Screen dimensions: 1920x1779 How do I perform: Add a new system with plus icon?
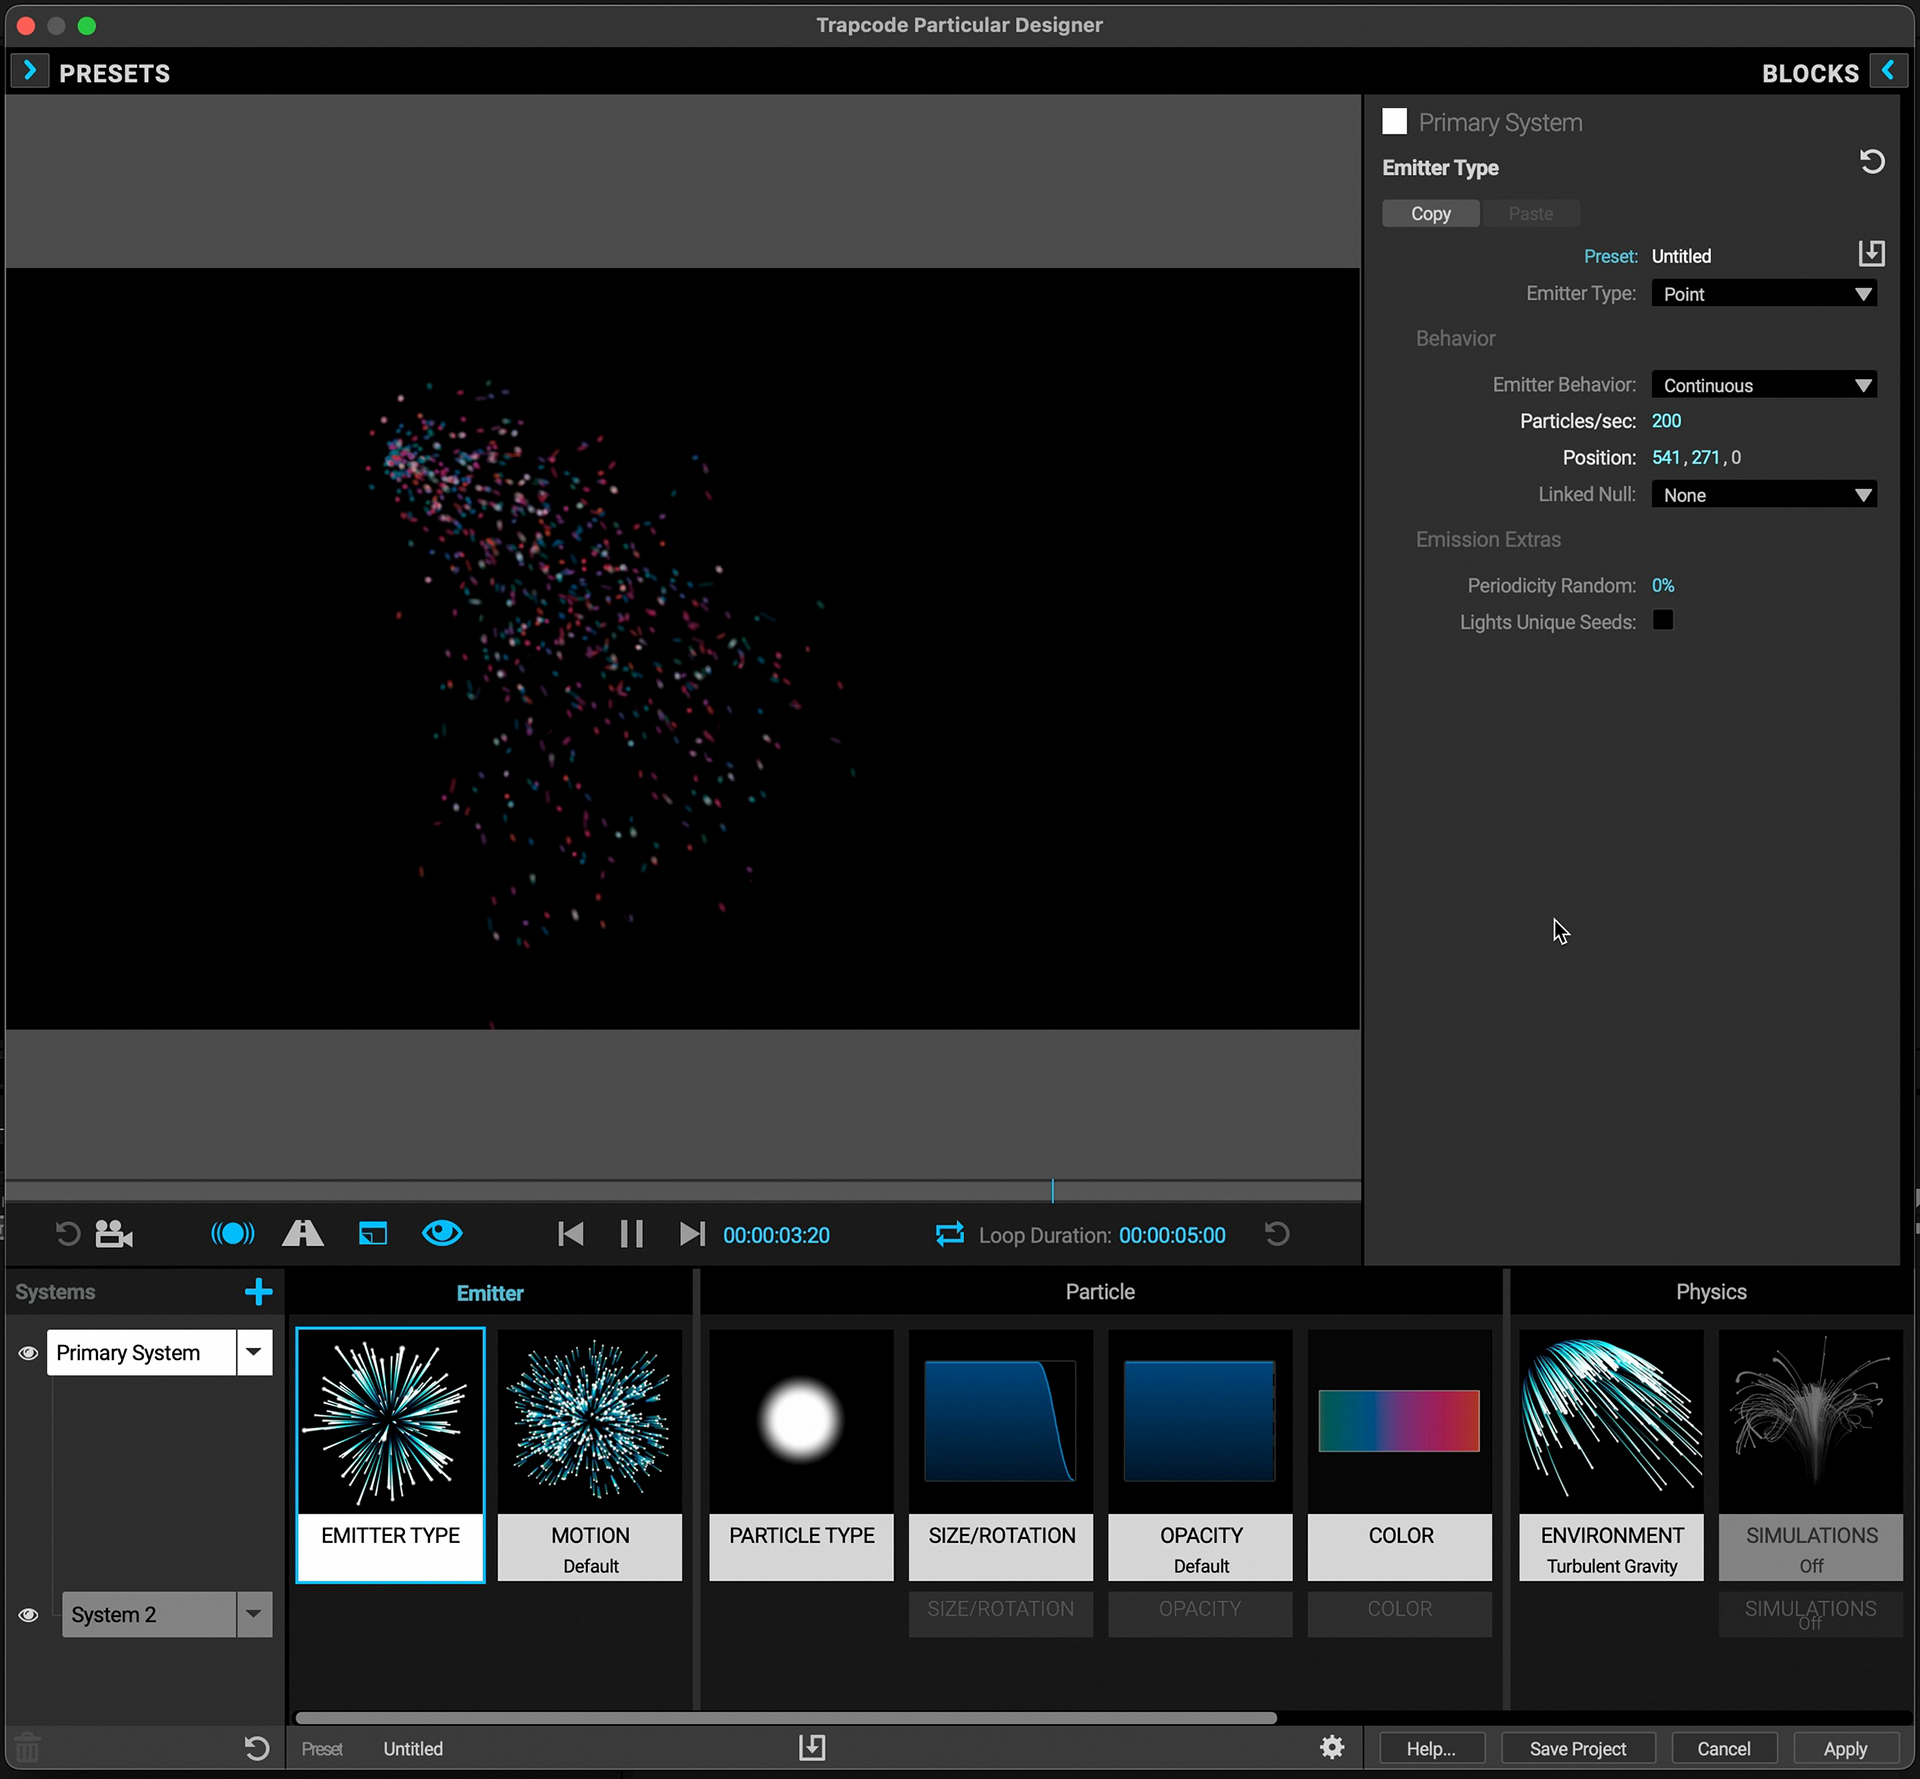click(258, 1292)
